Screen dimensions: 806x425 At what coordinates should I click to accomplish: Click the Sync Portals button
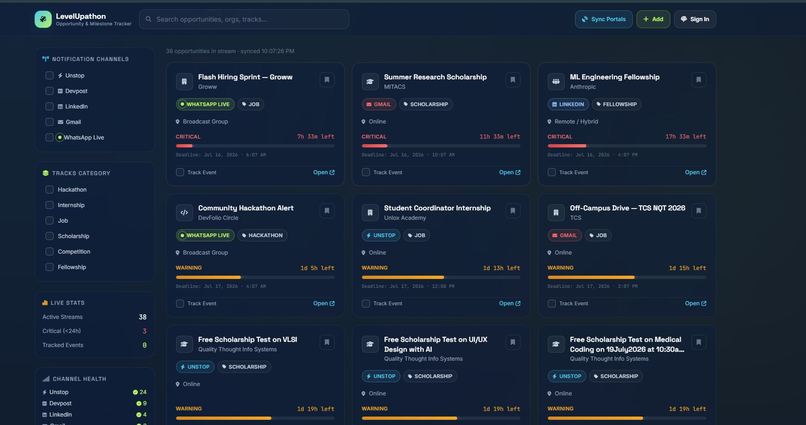pos(603,19)
